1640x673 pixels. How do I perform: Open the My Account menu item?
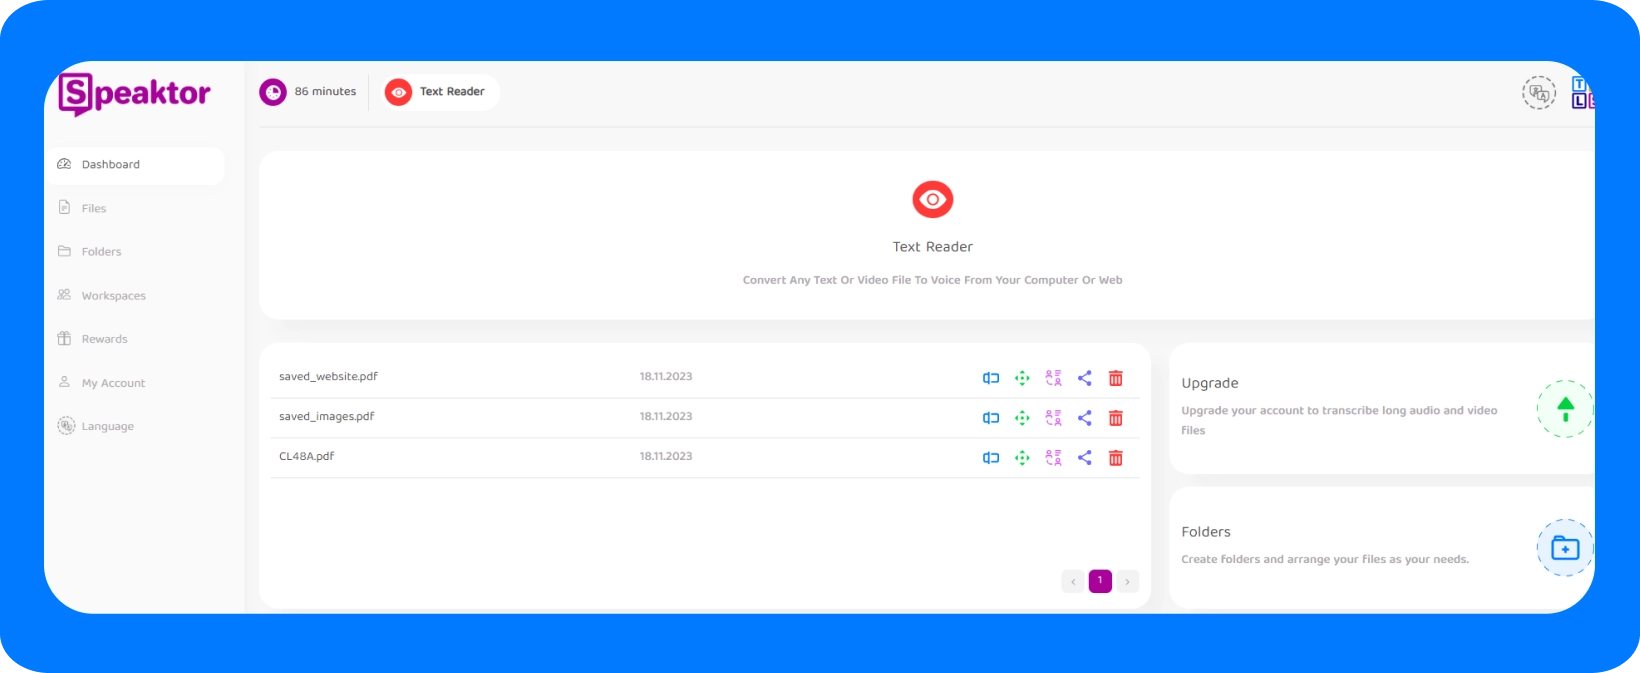101,383
